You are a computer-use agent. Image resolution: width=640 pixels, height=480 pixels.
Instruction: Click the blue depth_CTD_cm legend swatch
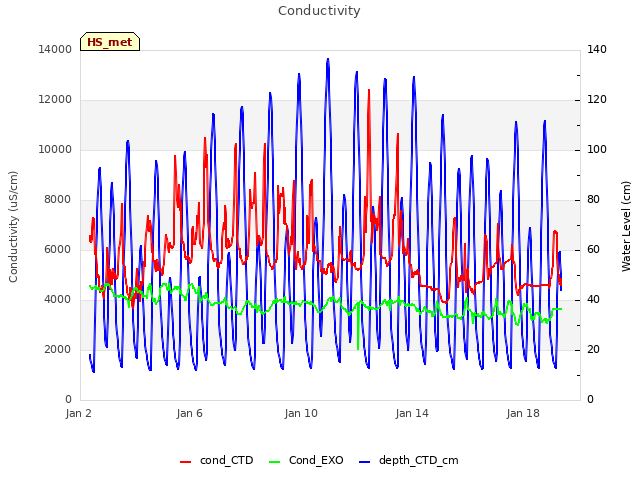coord(364,462)
